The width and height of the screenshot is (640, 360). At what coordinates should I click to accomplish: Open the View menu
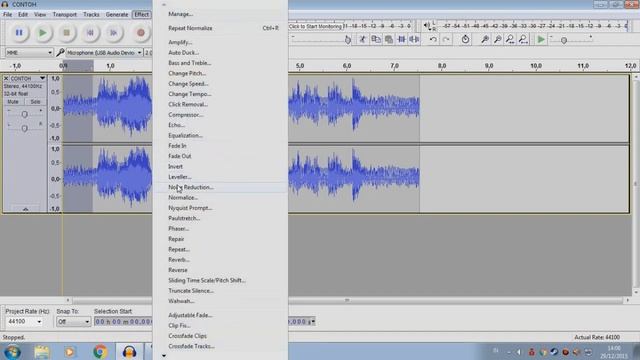tap(40, 14)
